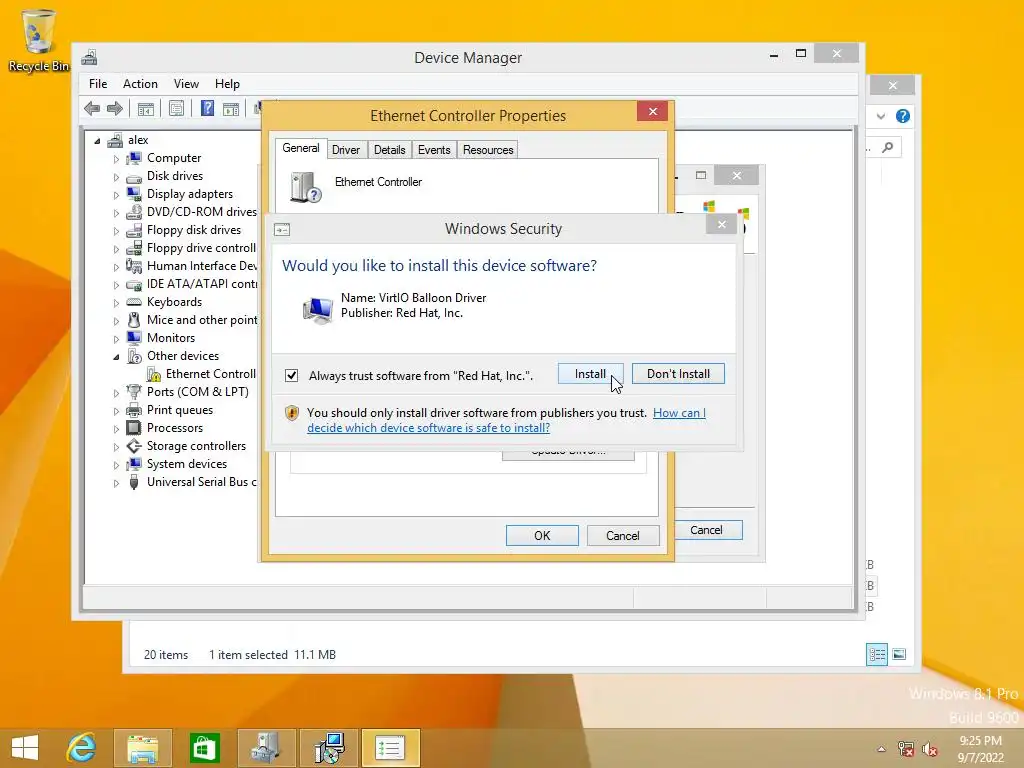Select Universal Serial Bus controllers tree item
Image resolution: width=1024 pixels, height=768 pixels.
click(201, 482)
